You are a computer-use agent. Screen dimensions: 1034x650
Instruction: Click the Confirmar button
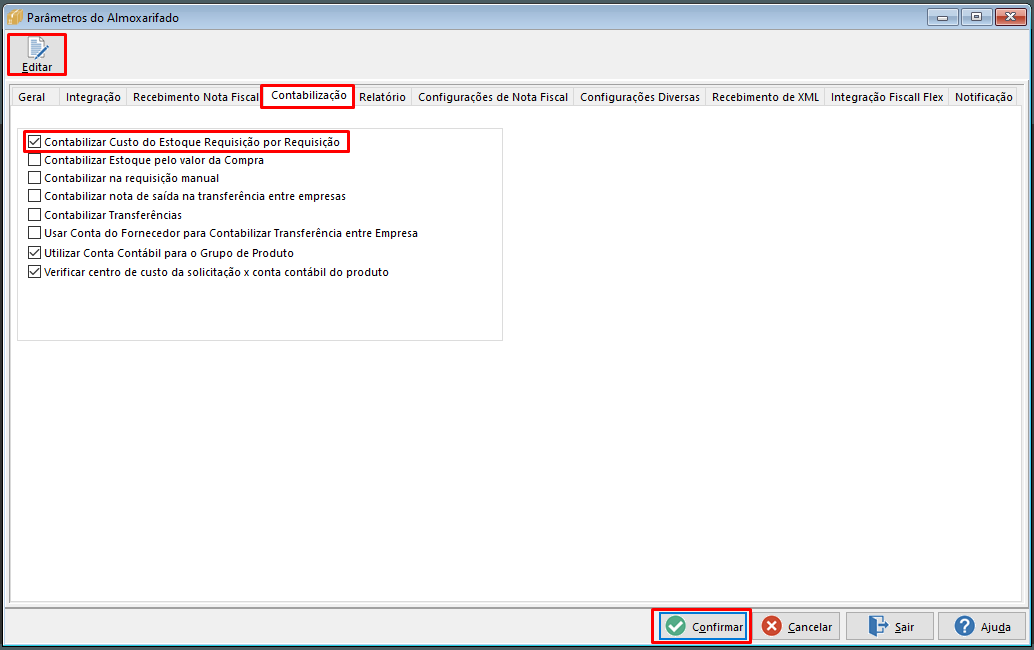[702, 626]
